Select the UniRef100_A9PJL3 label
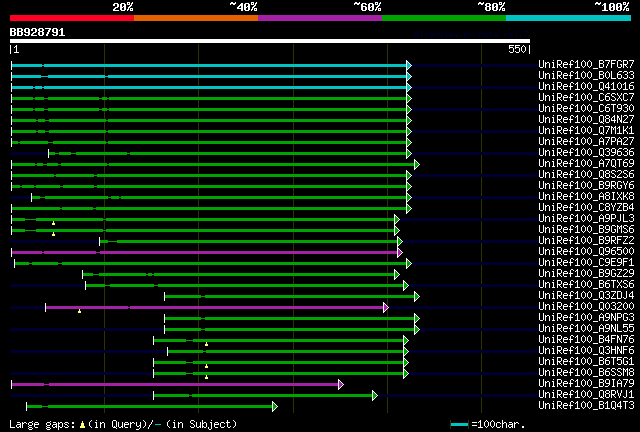The image size is (640, 432). coord(586,218)
